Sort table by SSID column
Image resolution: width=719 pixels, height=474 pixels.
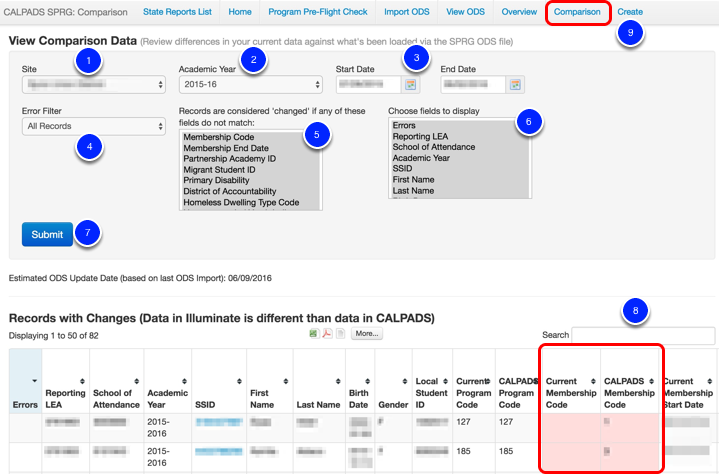click(x=239, y=381)
